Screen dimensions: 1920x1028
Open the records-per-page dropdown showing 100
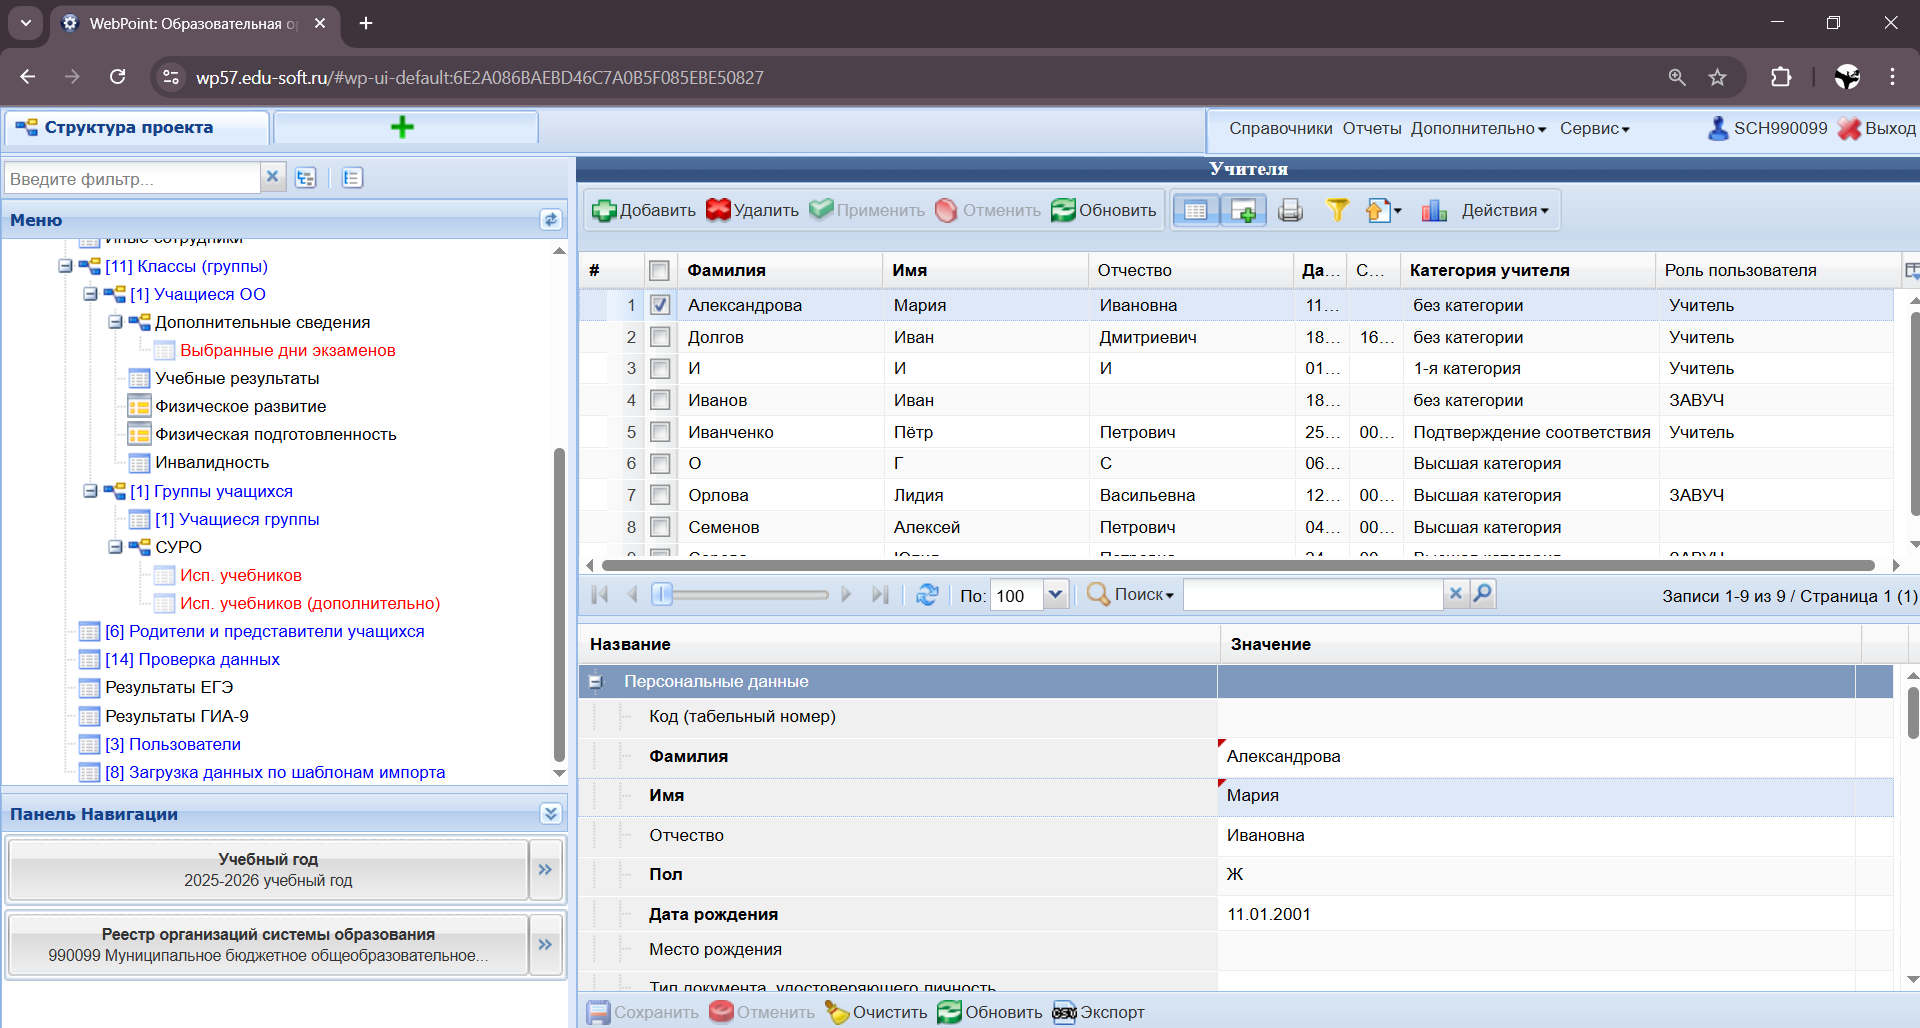(x=1055, y=595)
